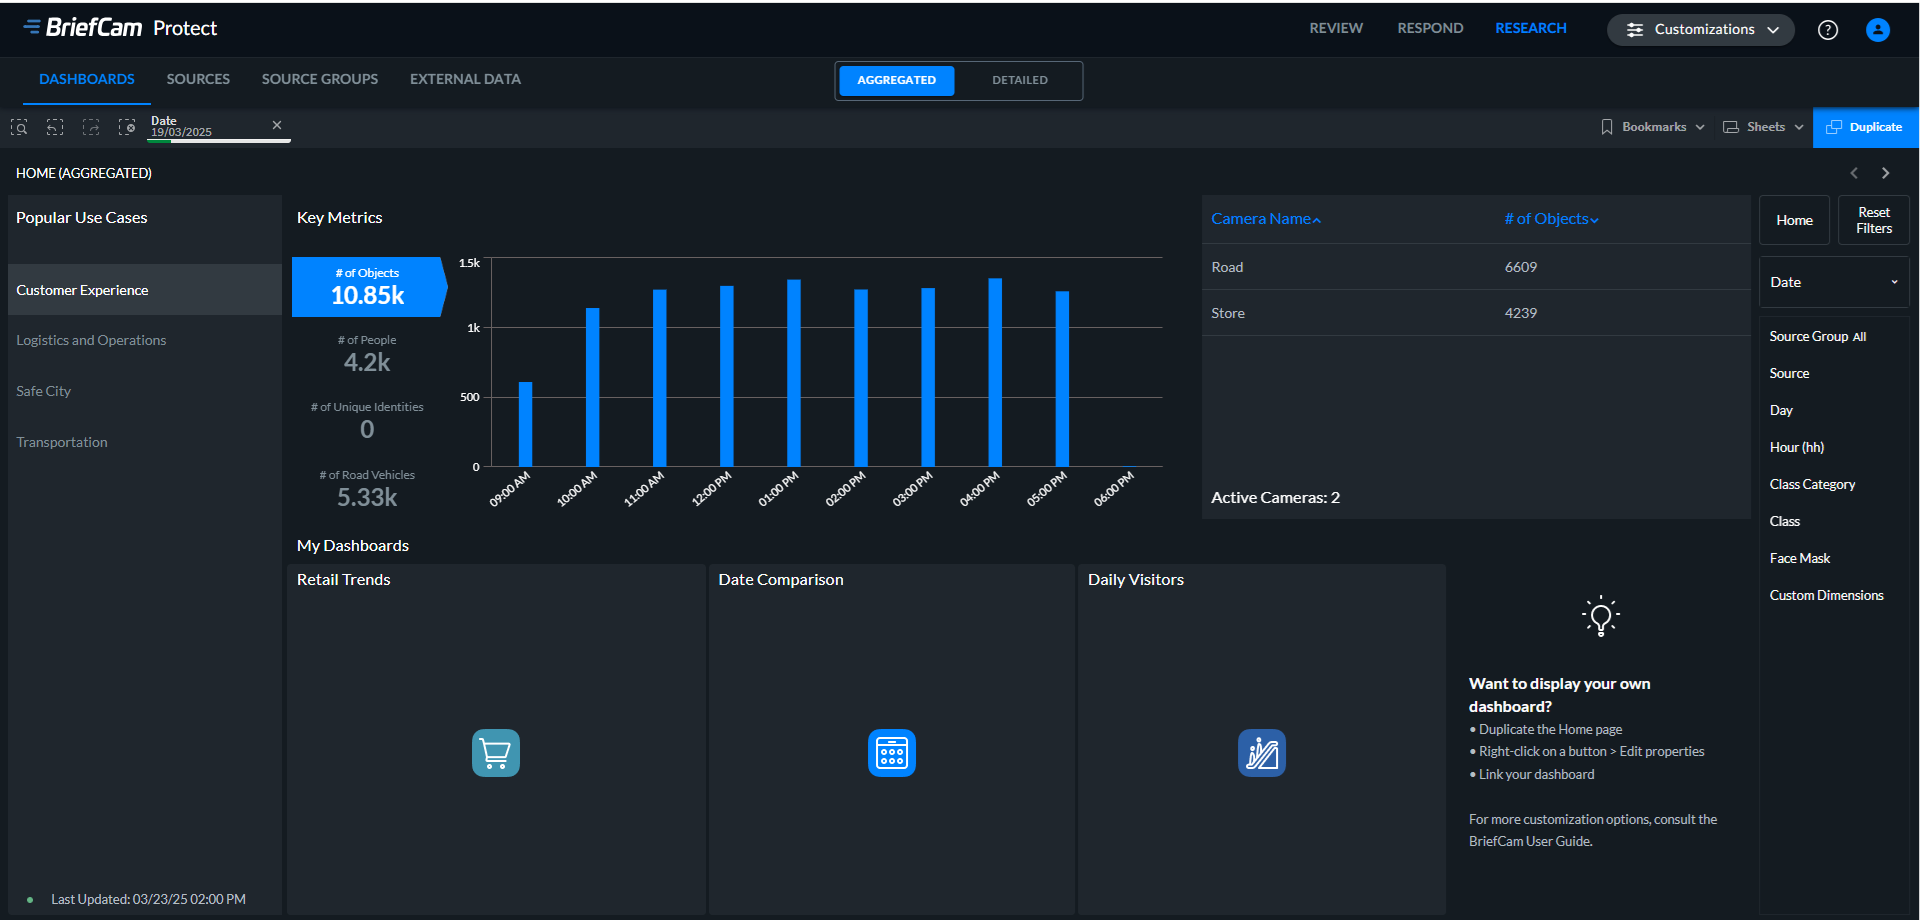Open the REVIEW menu item
Image resolution: width=1920 pixels, height=920 pixels.
[x=1336, y=28]
